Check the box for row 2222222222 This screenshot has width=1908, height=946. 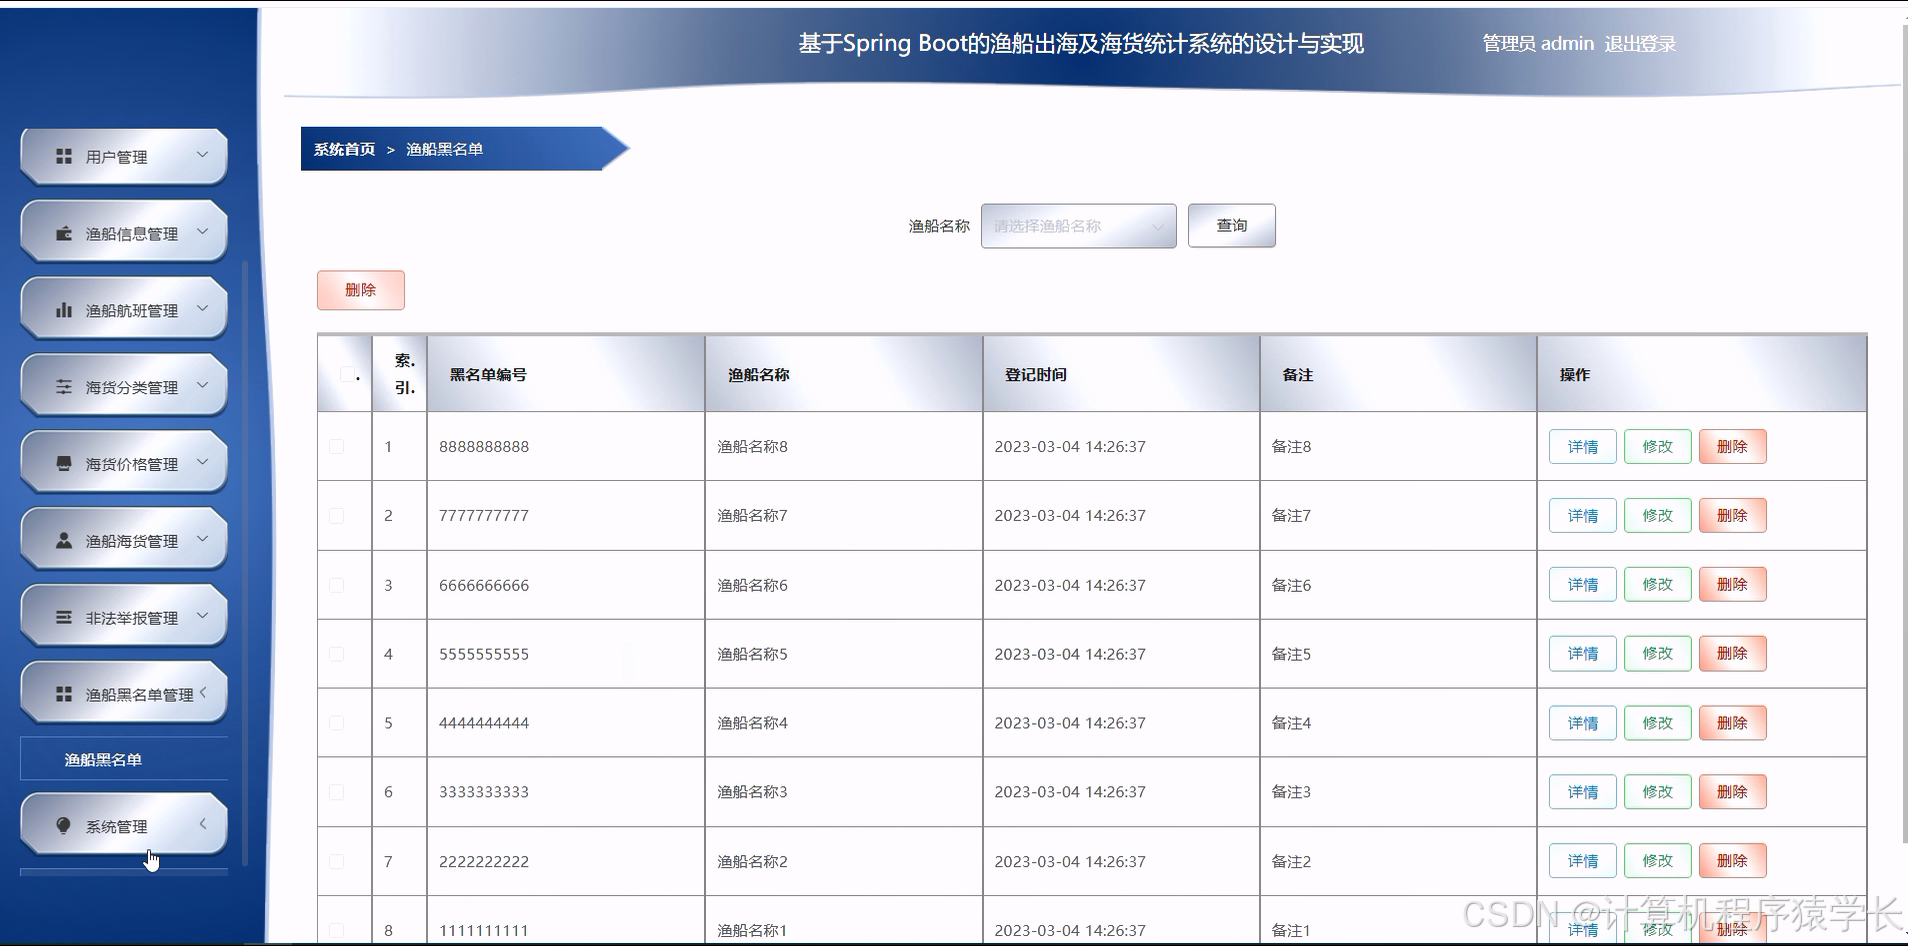pos(336,861)
